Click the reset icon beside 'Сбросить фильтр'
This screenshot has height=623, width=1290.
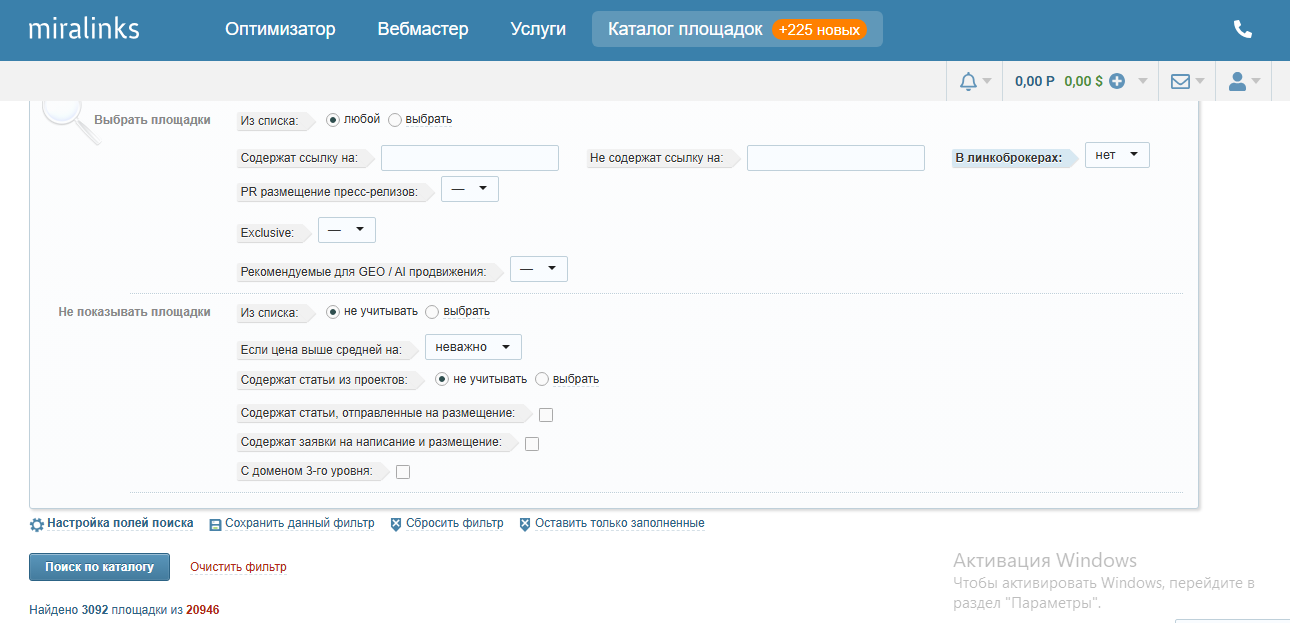(x=396, y=524)
